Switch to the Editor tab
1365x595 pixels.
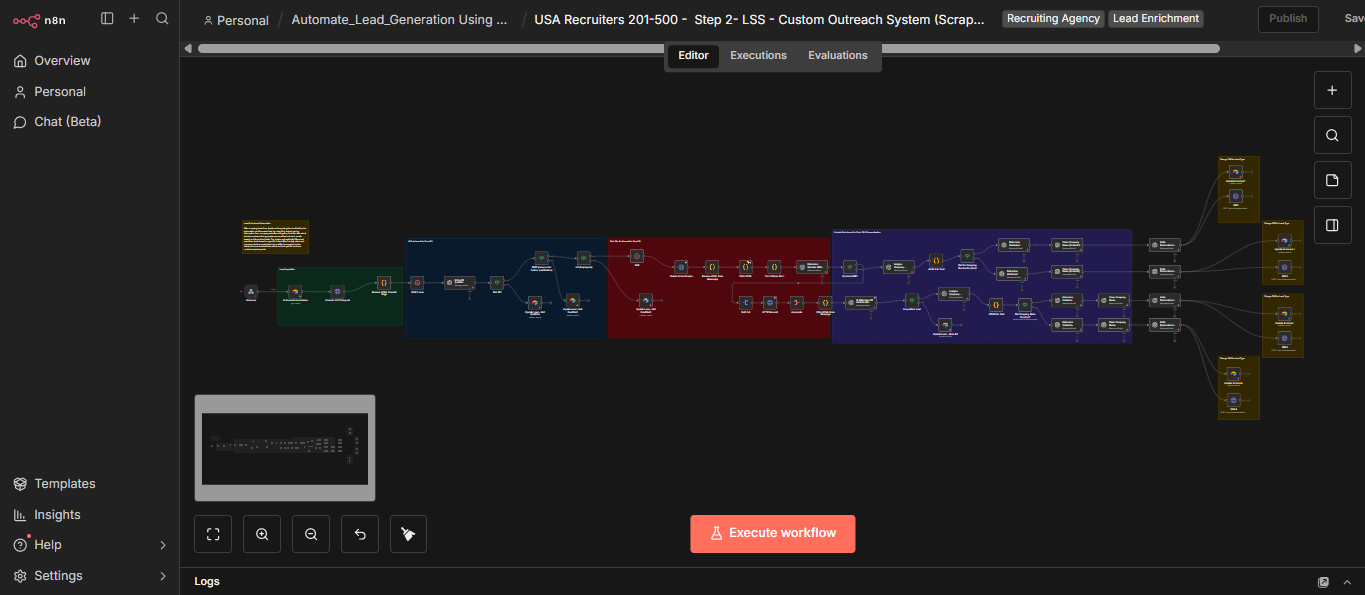tap(693, 56)
